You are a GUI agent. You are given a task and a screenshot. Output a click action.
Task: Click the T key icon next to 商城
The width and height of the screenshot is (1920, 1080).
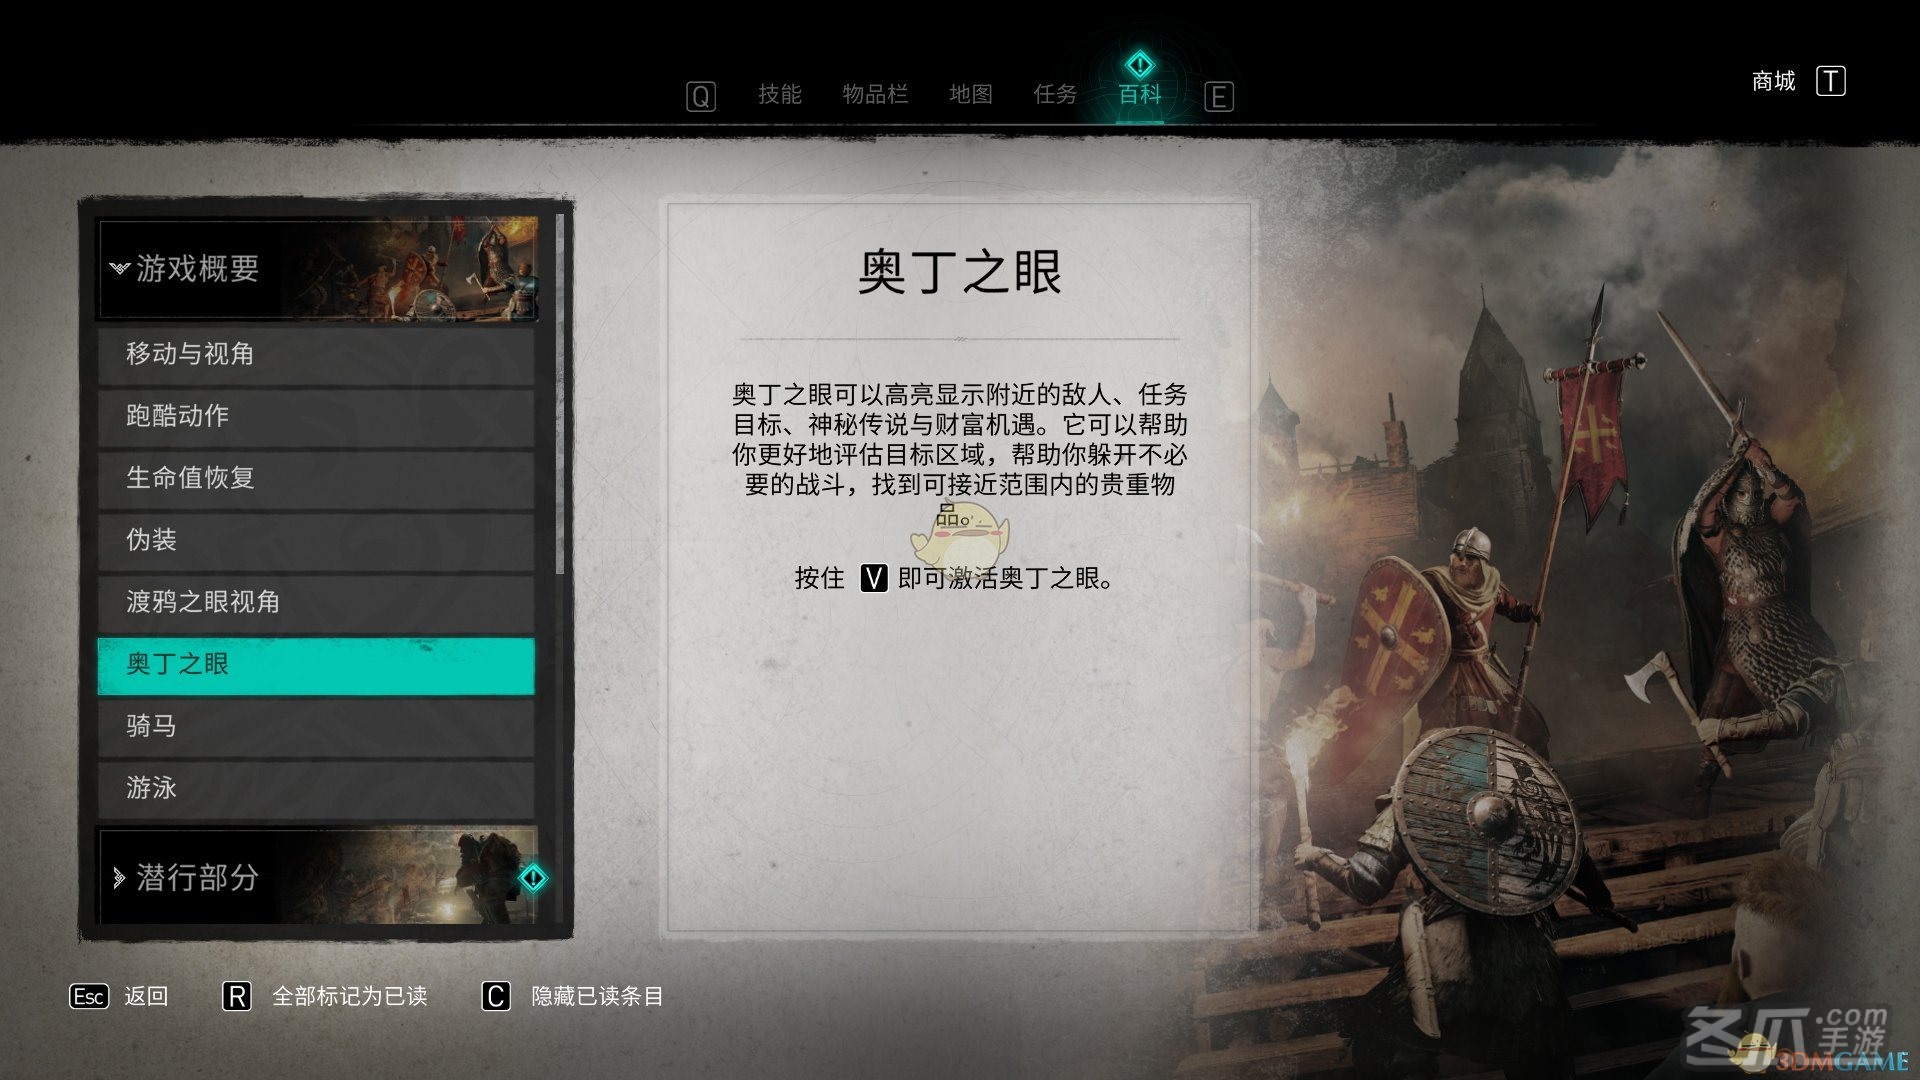pyautogui.click(x=1830, y=81)
